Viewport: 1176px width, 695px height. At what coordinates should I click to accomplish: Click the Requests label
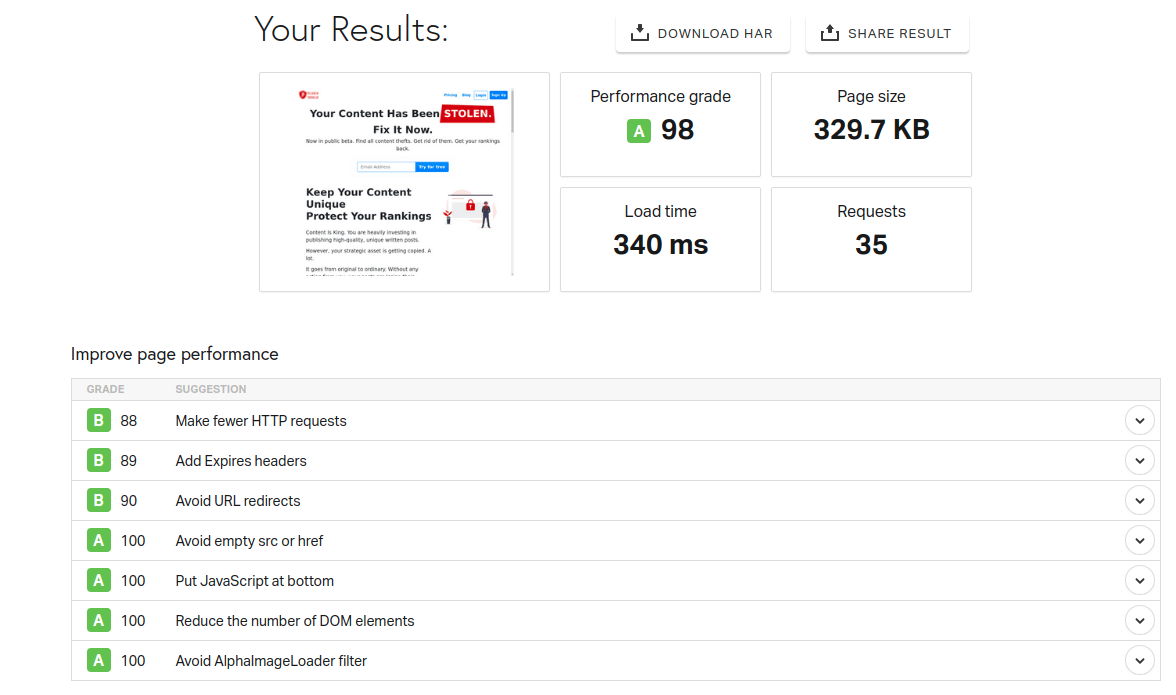(872, 211)
